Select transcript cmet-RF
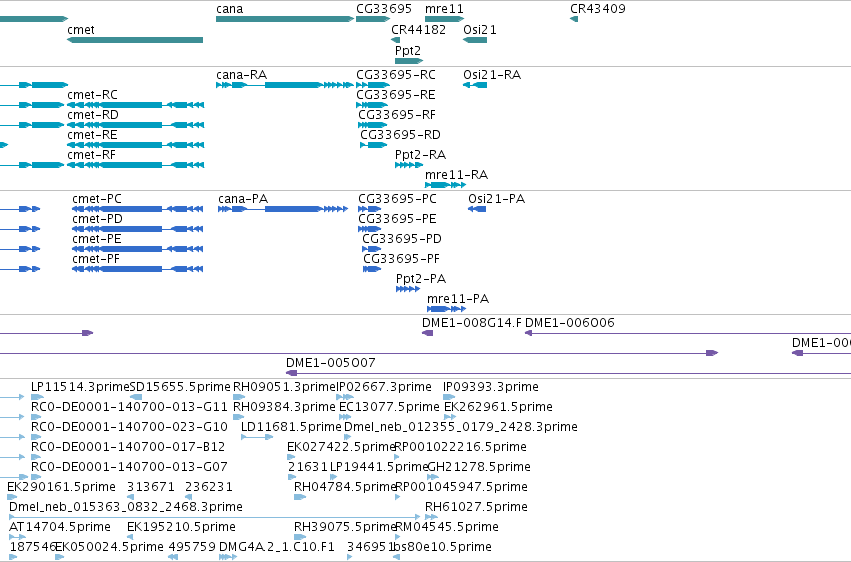The image size is (851, 562). [x=136, y=165]
